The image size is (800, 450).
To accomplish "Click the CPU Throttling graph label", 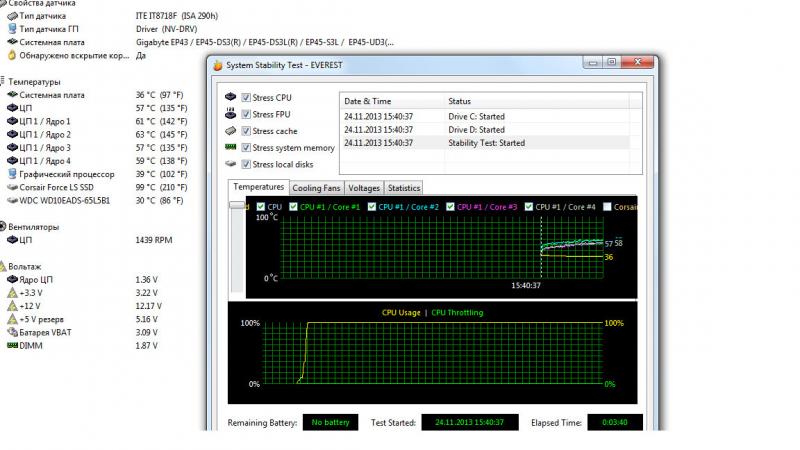I will coord(457,312).
